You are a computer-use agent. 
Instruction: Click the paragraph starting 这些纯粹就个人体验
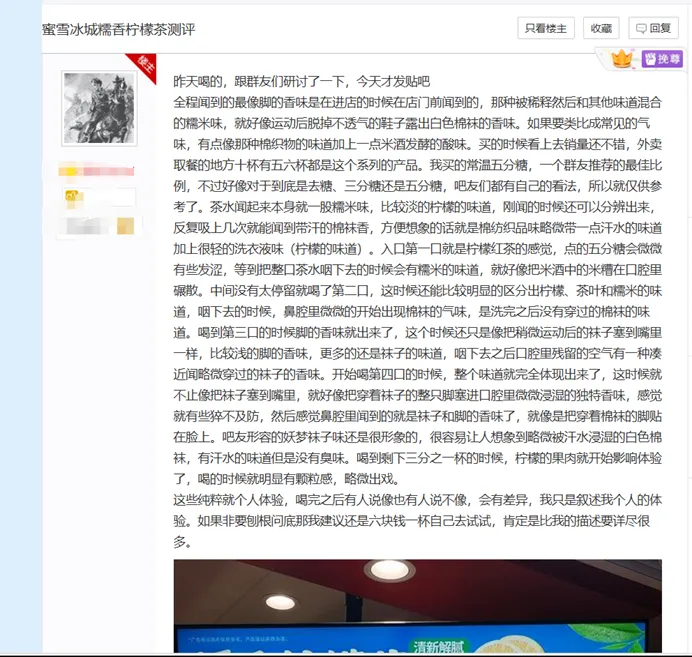click(417, 521)
